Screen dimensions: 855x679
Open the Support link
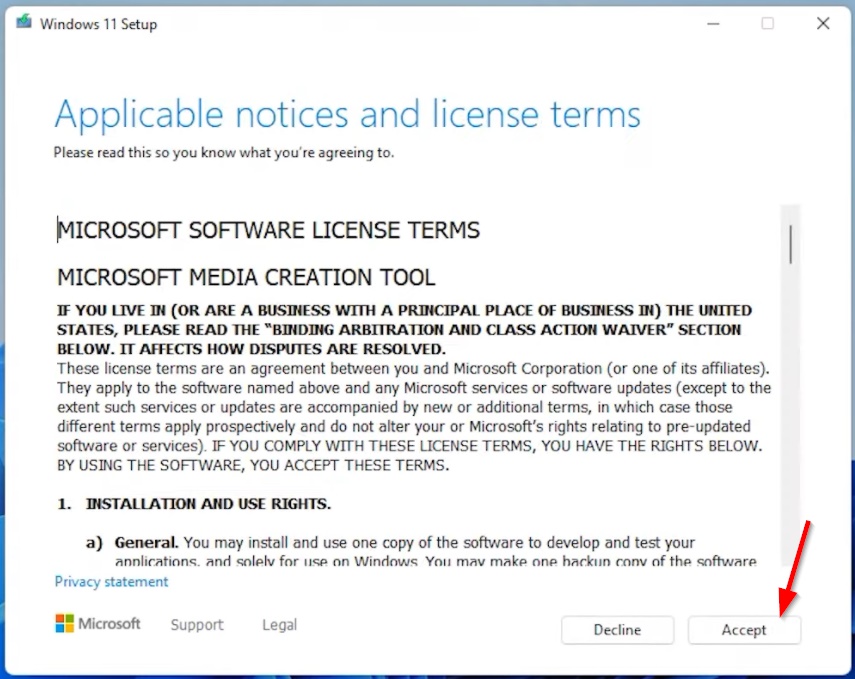[x=197, y=624]
